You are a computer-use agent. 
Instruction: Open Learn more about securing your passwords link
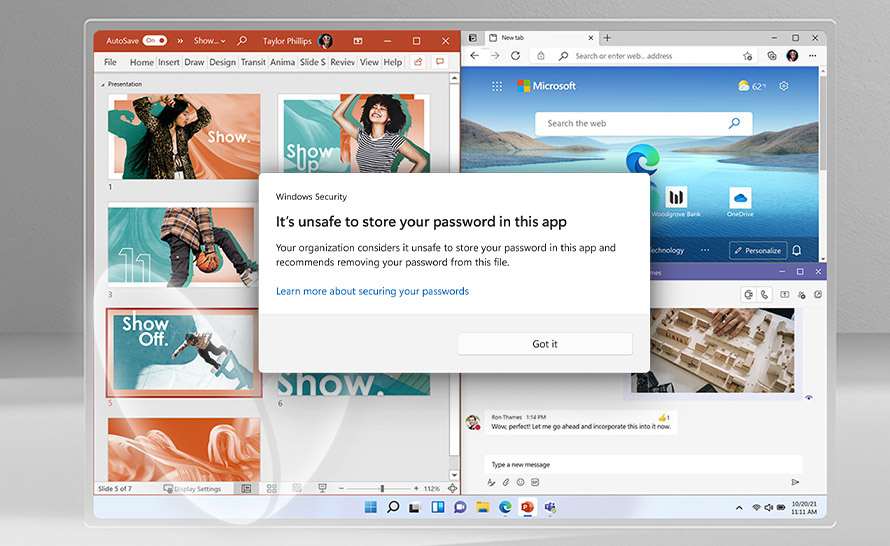coord(372,291)
